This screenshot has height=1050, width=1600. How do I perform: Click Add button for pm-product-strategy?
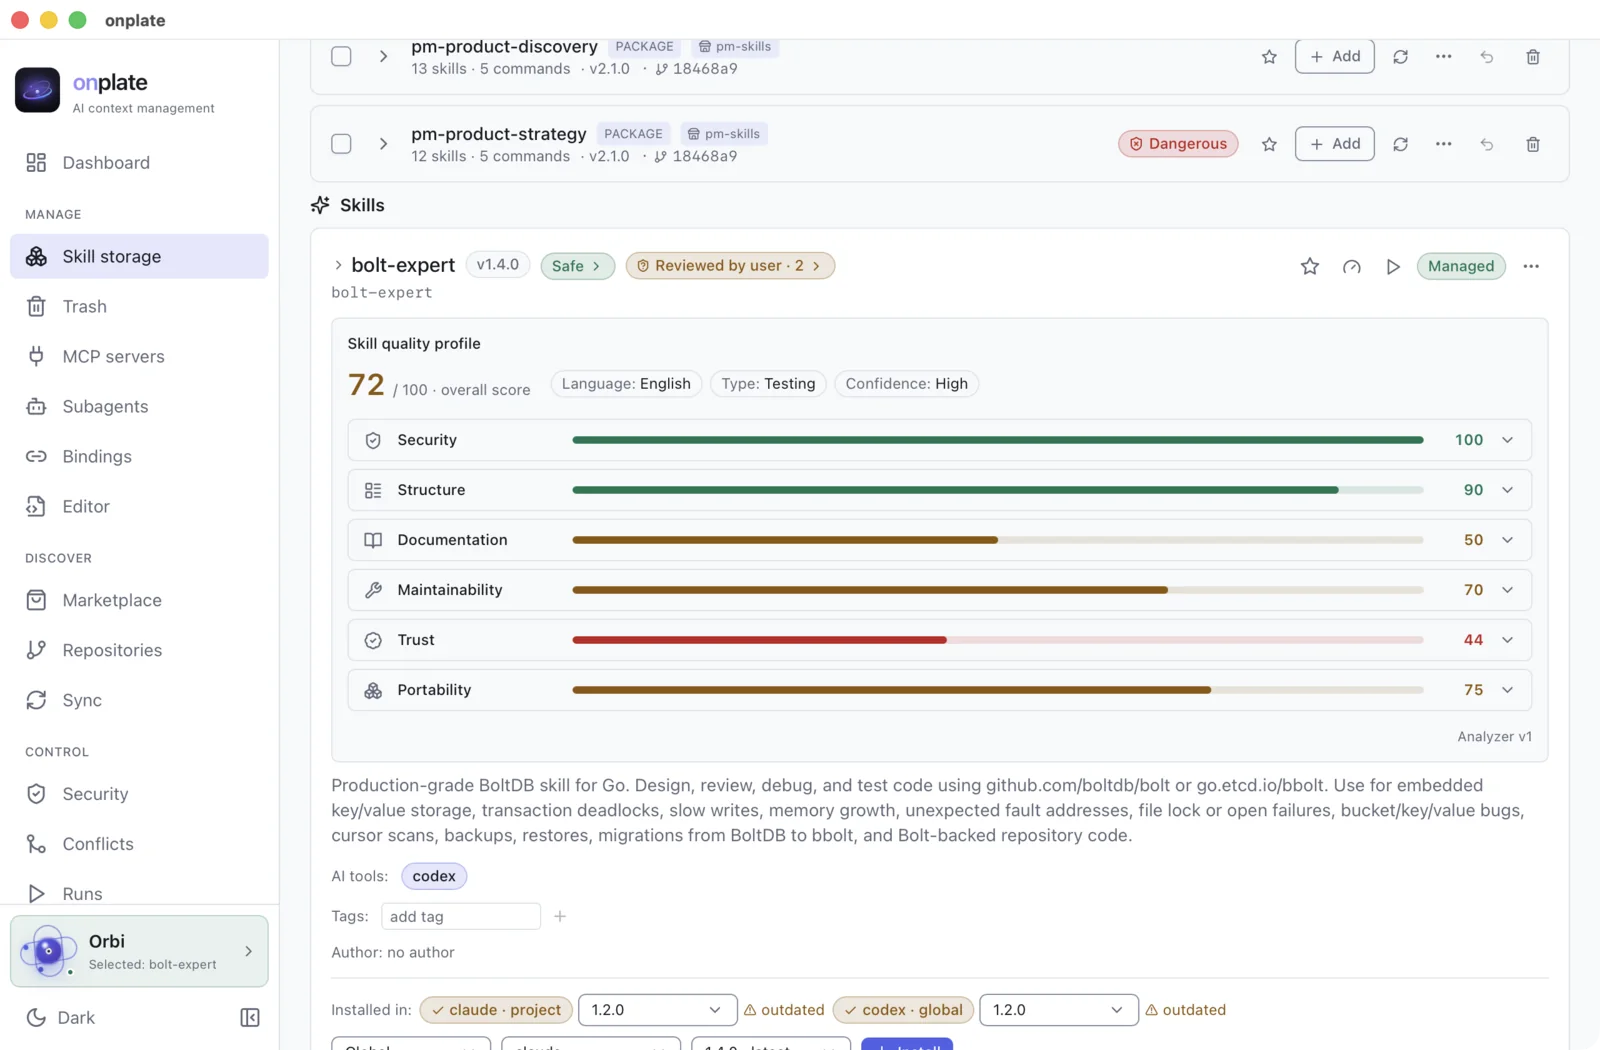1334,144
